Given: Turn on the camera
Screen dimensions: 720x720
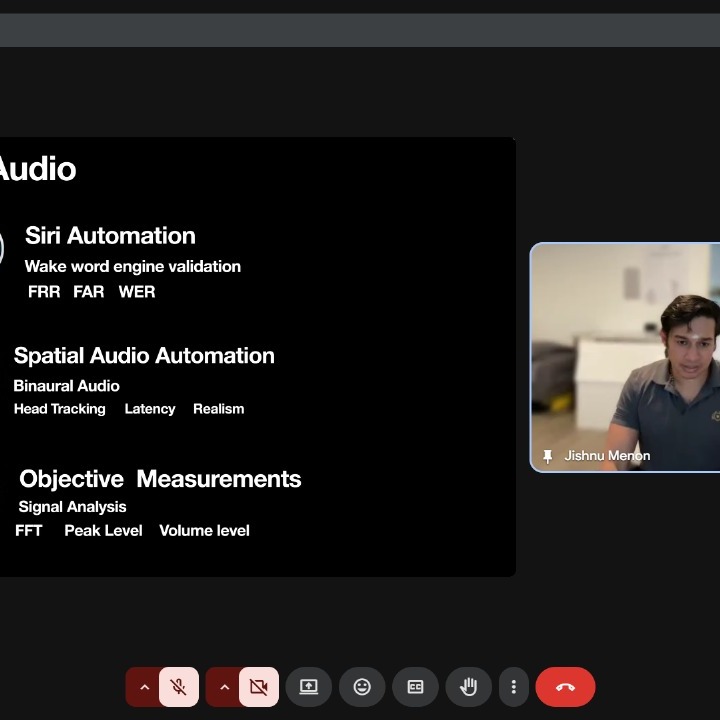Looking at the screenshot, I should tap(259, 687).
